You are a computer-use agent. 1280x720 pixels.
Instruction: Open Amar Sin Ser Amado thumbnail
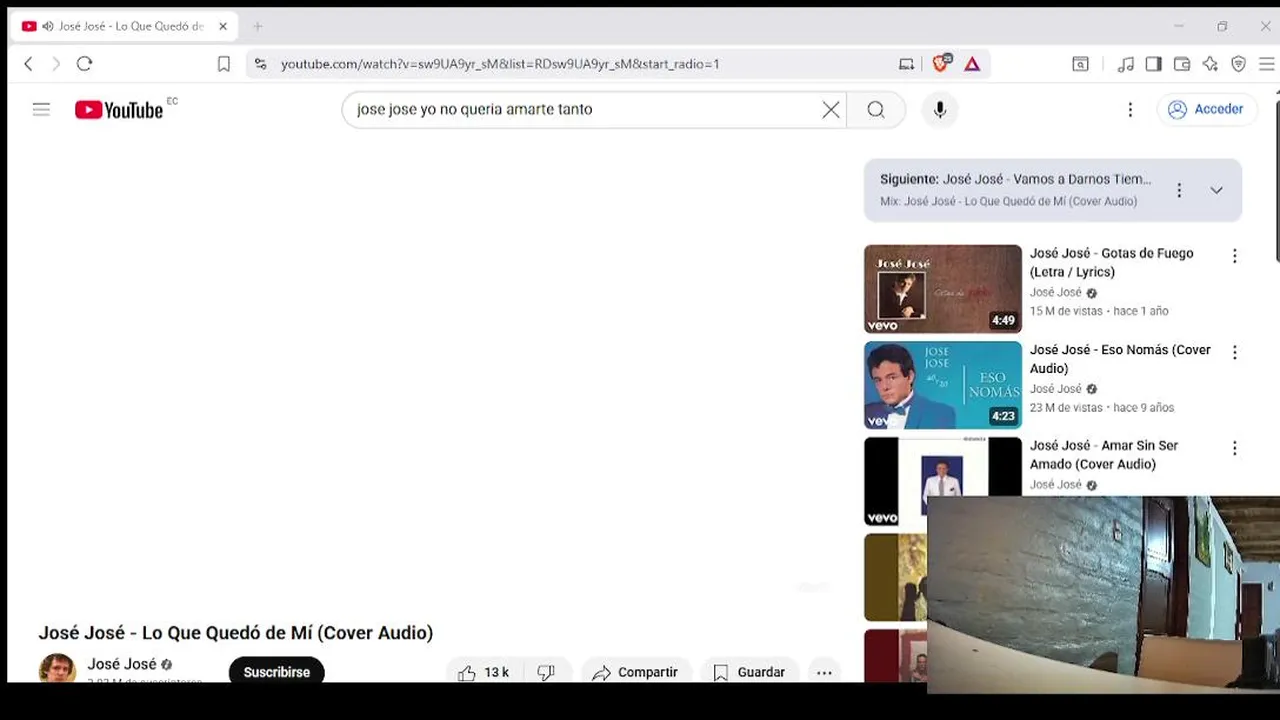(x=943, y=481)
